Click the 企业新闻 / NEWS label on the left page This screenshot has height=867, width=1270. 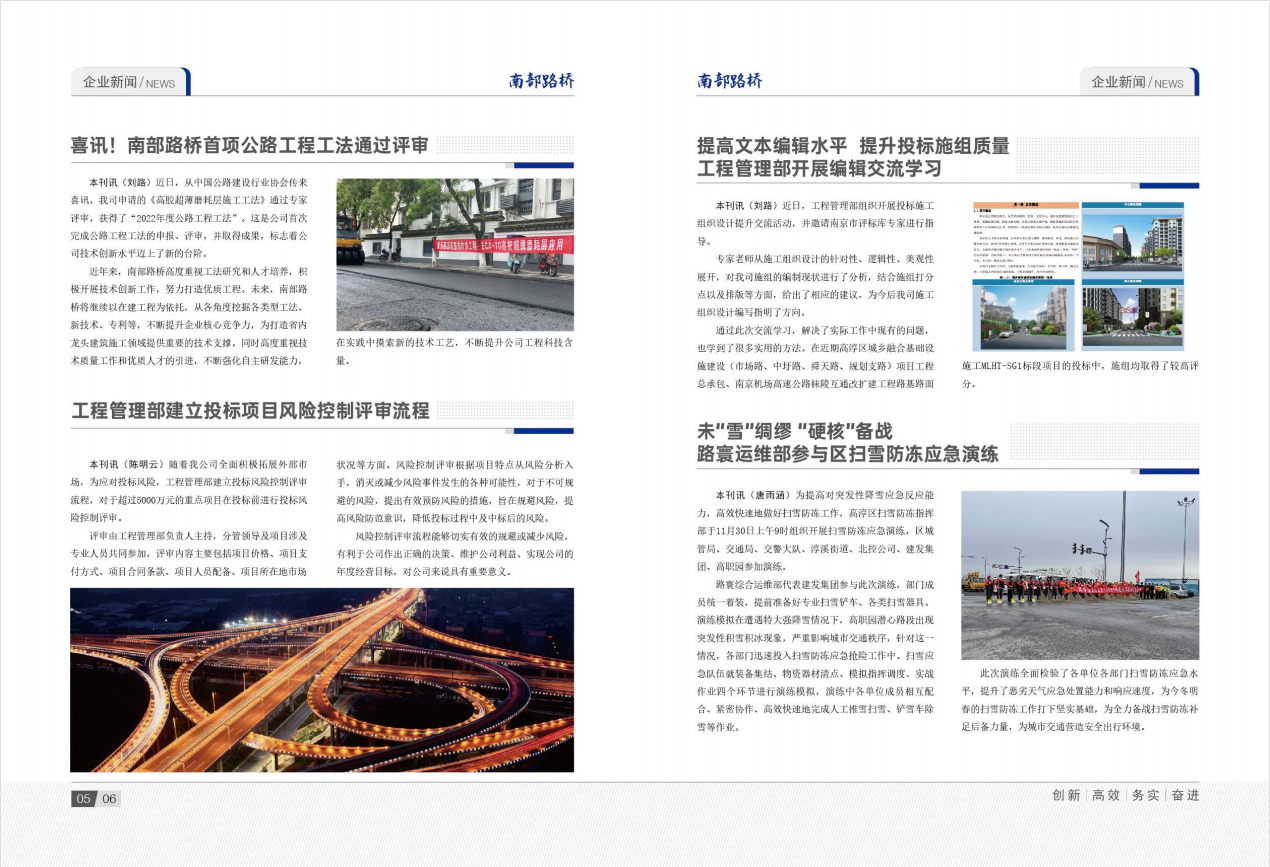click(129, 82)
